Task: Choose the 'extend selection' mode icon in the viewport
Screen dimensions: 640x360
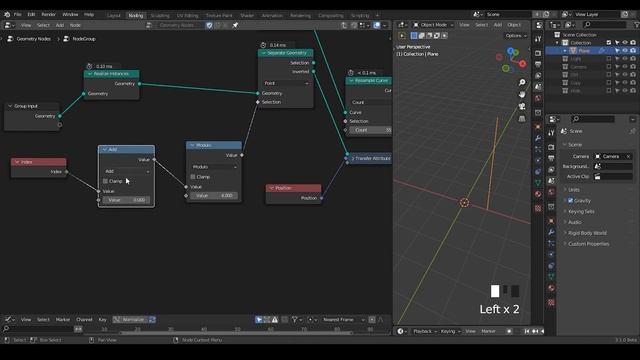Action: (x=422, y=36)
